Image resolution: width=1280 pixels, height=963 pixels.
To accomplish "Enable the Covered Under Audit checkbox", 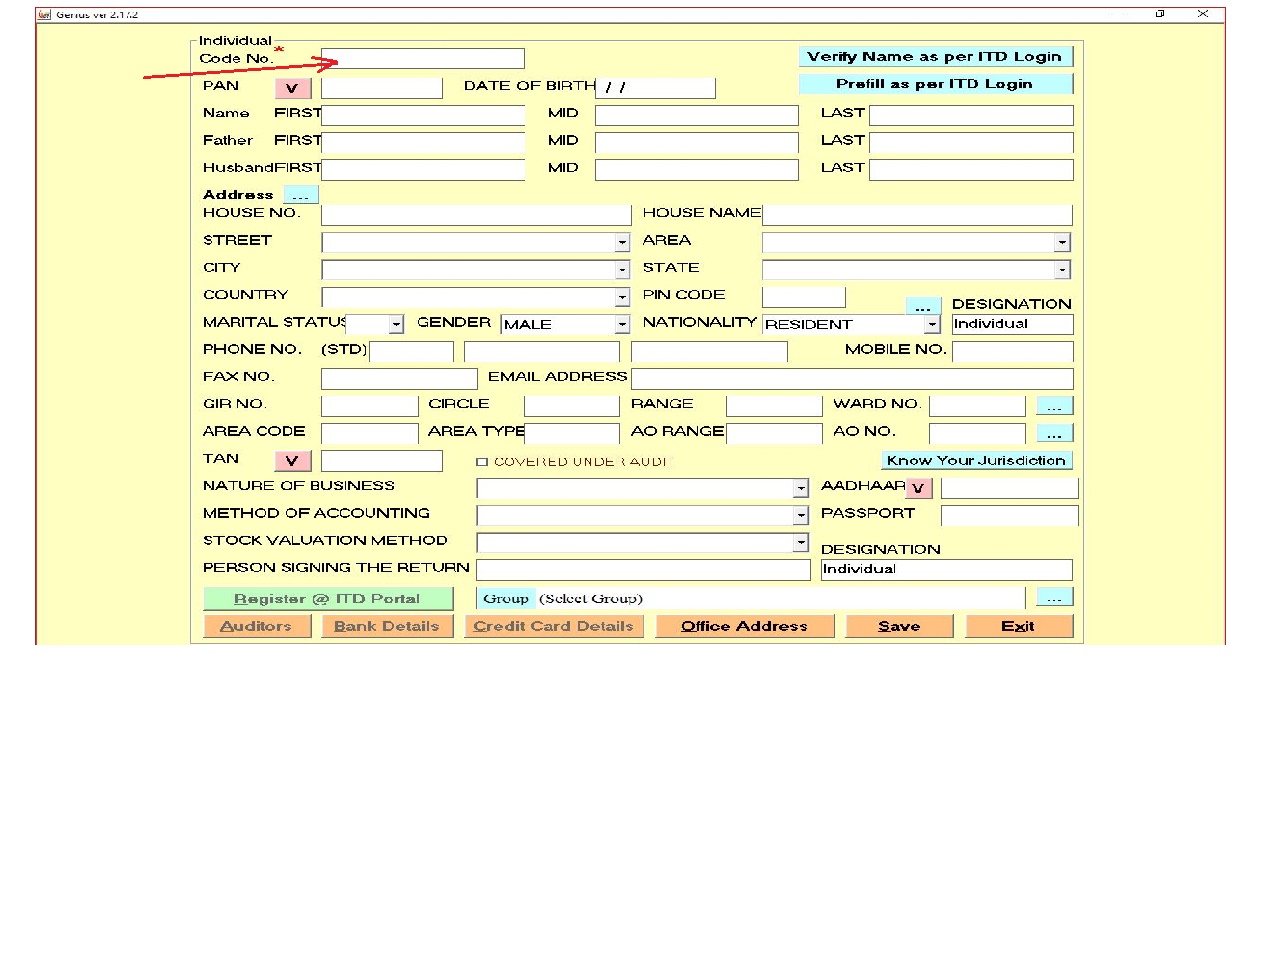I will (x=482, y=462).
